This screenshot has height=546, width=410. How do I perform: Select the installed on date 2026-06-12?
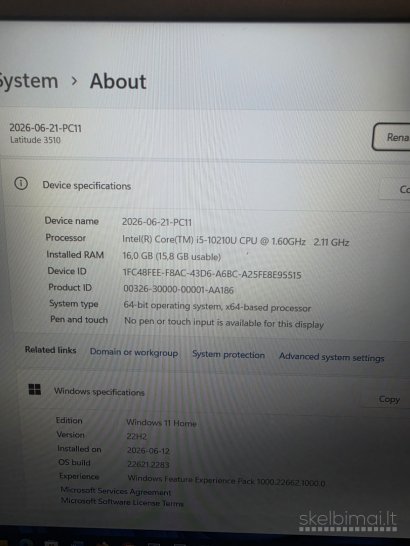click(148, 451)
